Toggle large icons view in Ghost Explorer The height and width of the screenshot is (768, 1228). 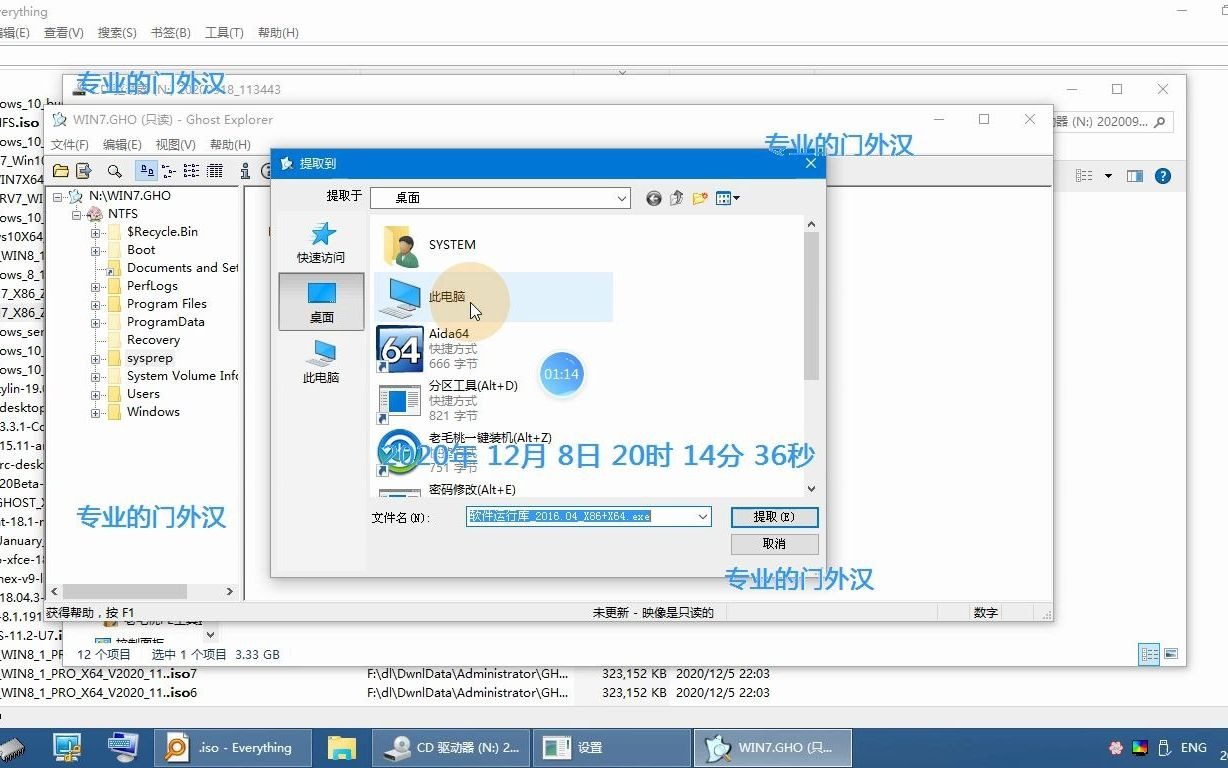point(147,171)
